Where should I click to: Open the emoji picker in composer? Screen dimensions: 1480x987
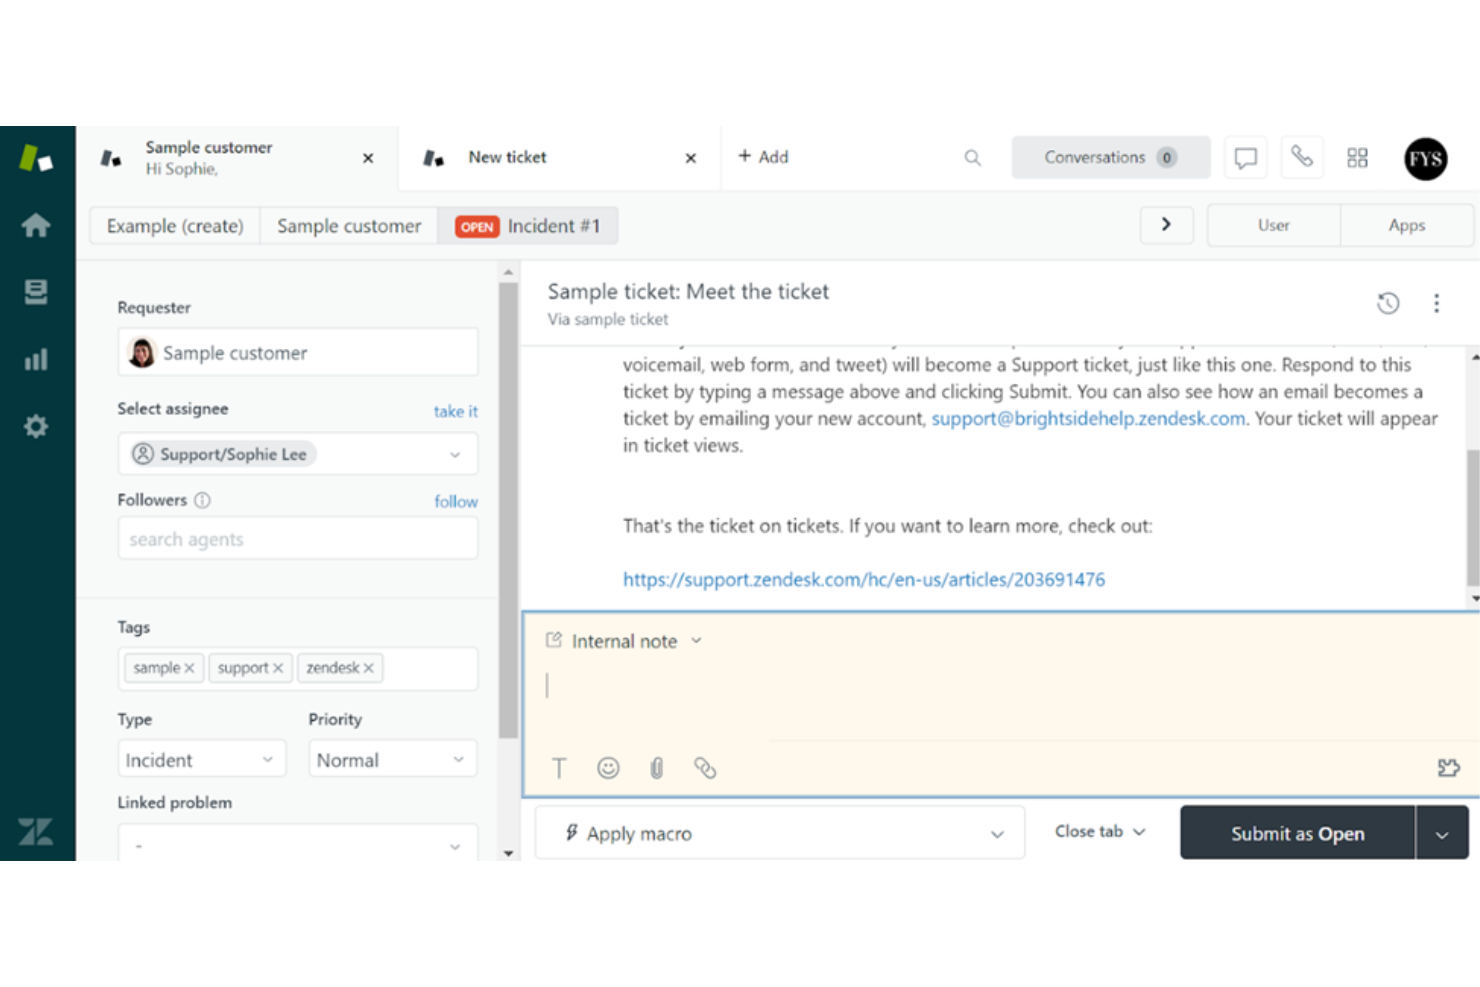click(608, 768)
